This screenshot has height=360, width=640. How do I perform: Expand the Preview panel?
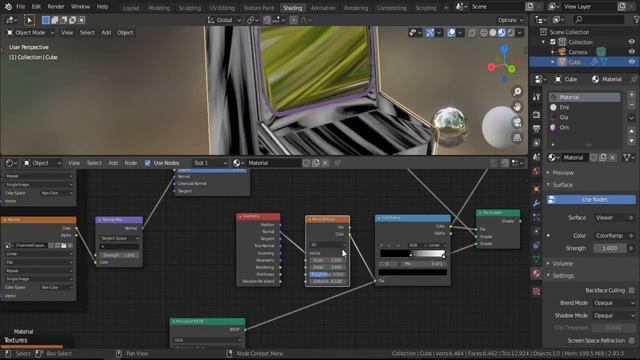click(x=562, y=173)
